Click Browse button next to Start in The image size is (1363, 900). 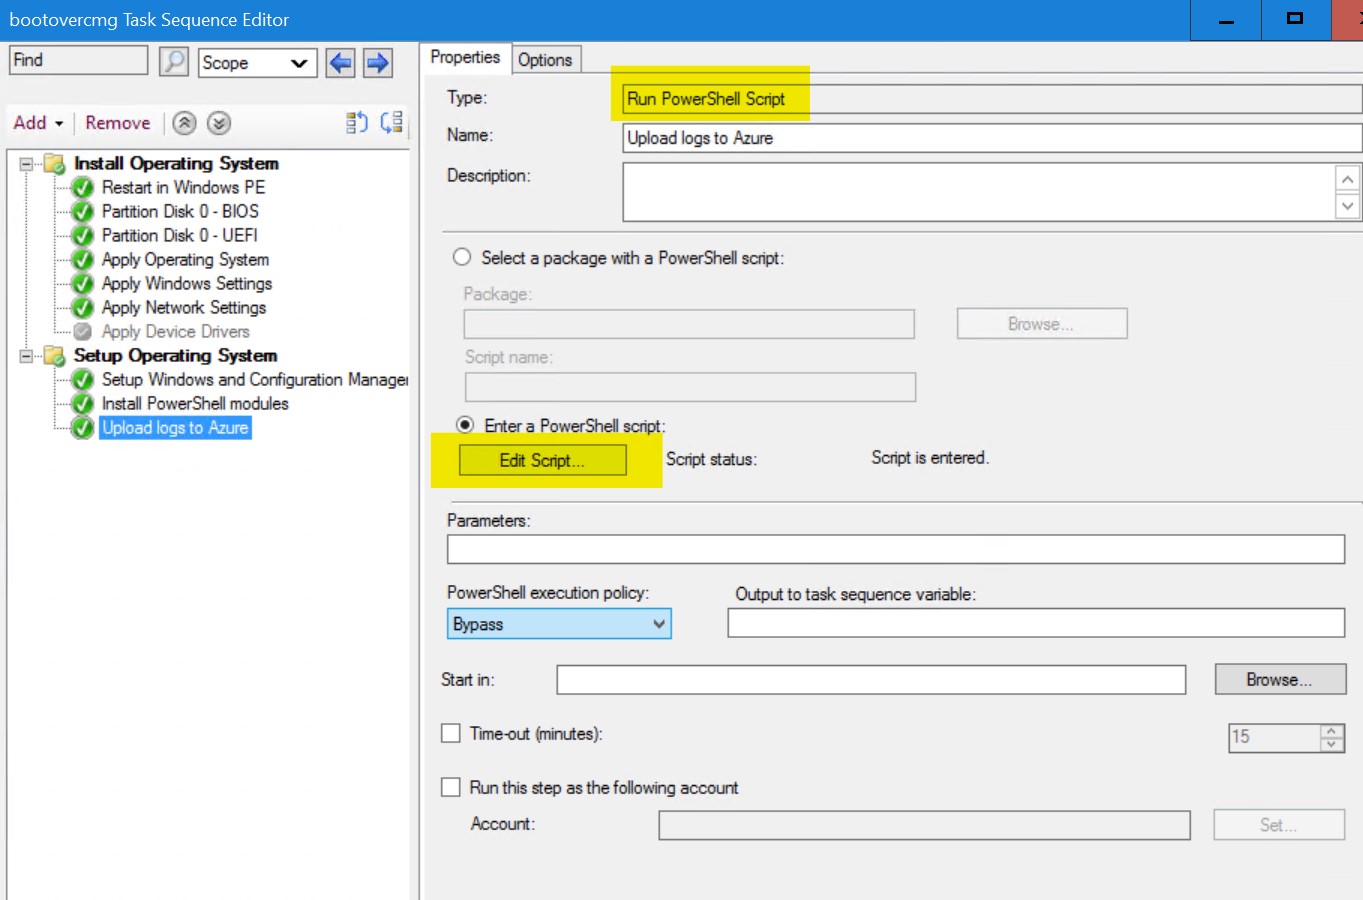[x=1280, y=679]
